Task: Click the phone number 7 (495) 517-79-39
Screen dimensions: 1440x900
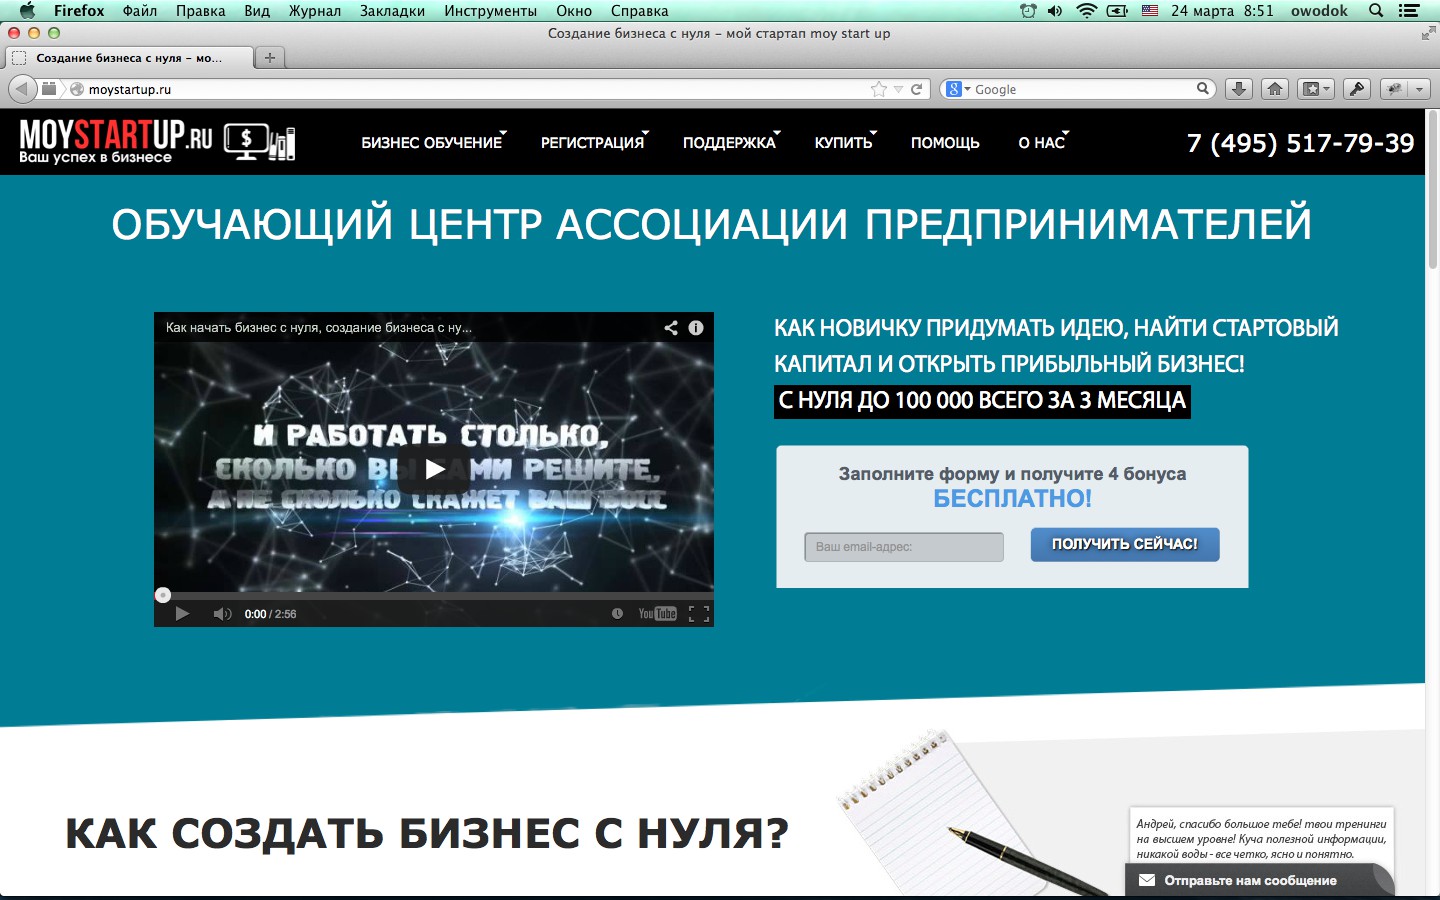Action: click(1301, 143)
